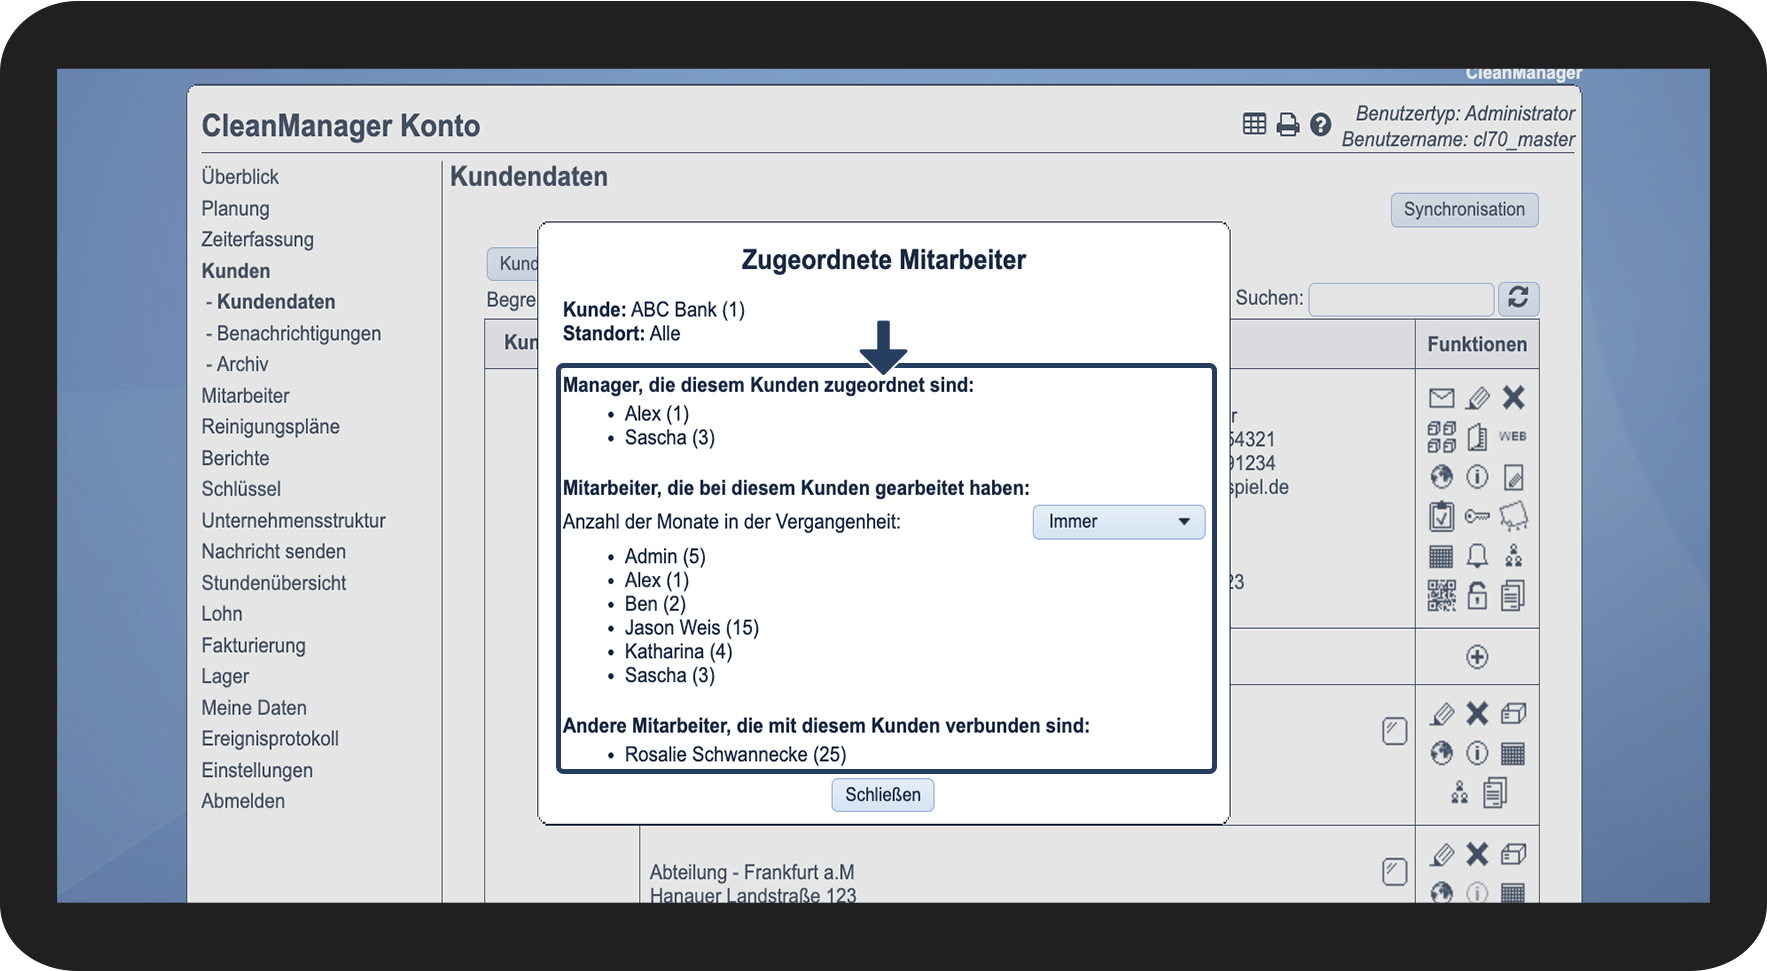Click the Schließen button
This screenshot has height=971, width=1767.
883,795
